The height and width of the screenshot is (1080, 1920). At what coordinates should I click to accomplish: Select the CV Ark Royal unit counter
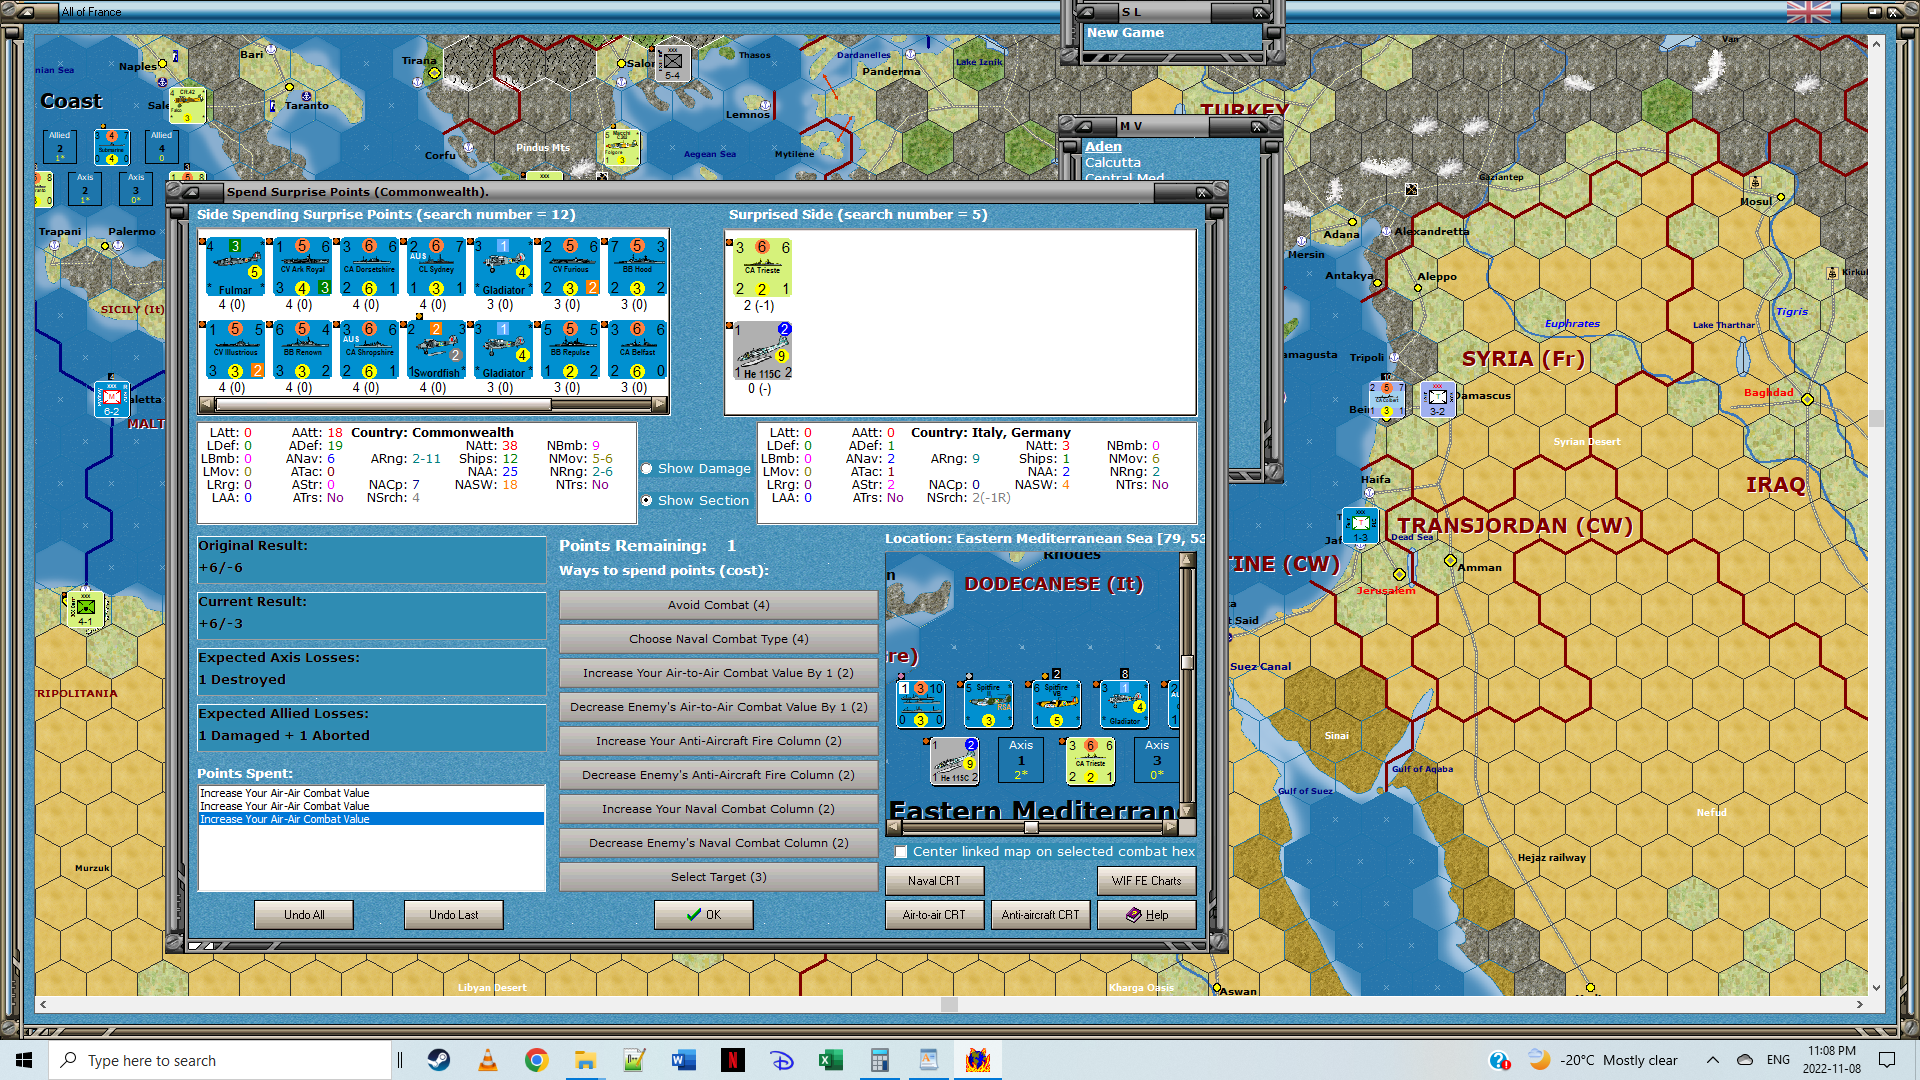pos(303,267)
